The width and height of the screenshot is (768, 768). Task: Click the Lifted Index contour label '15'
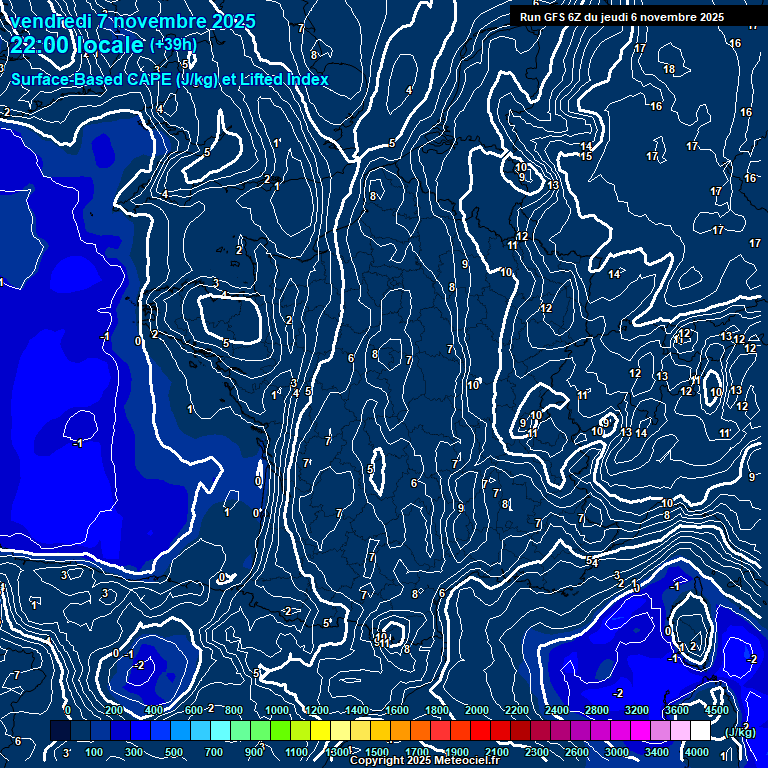(586, 156)
